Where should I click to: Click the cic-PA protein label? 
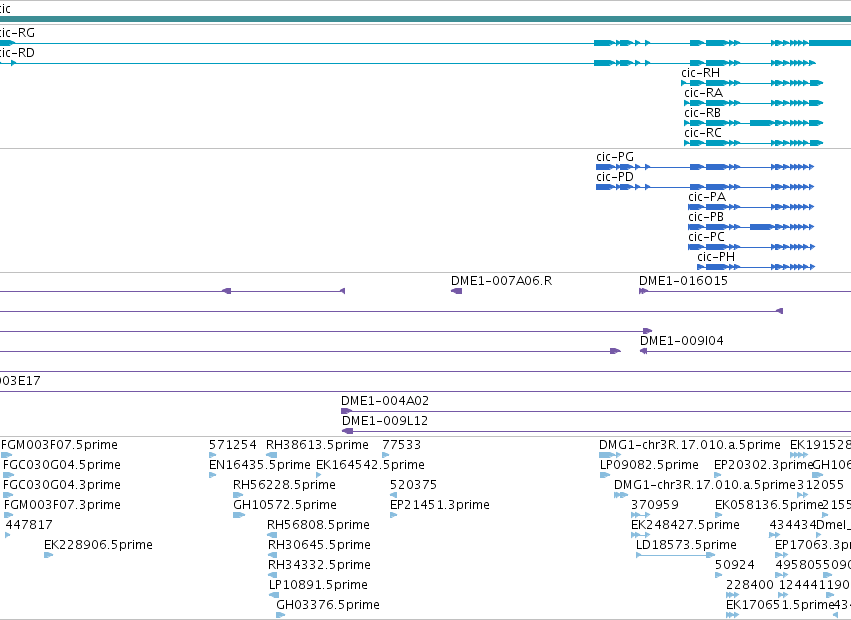707,197
